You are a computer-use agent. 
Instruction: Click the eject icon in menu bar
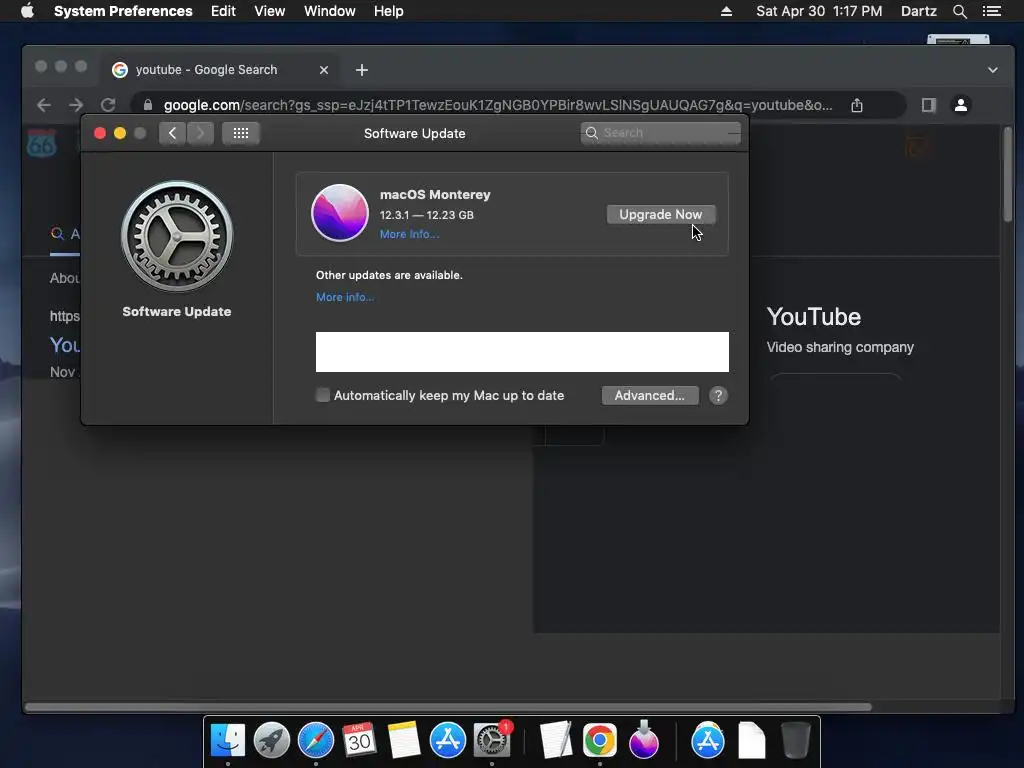[x=726, y=11]
